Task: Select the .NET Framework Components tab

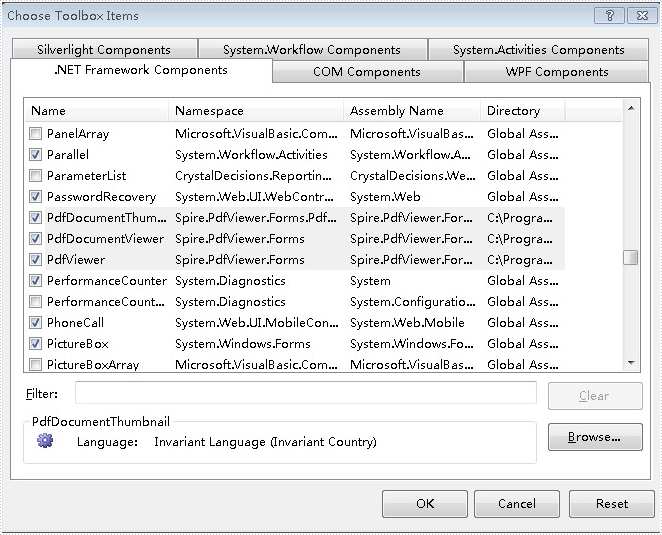Action: coord(141,70)
